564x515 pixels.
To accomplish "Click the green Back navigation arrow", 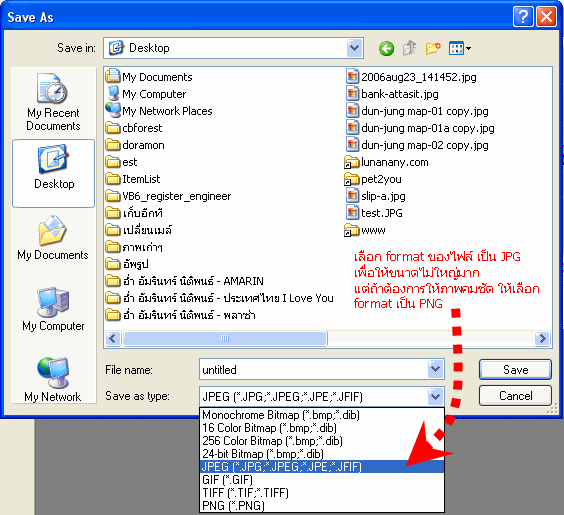I will click(386, 48).
